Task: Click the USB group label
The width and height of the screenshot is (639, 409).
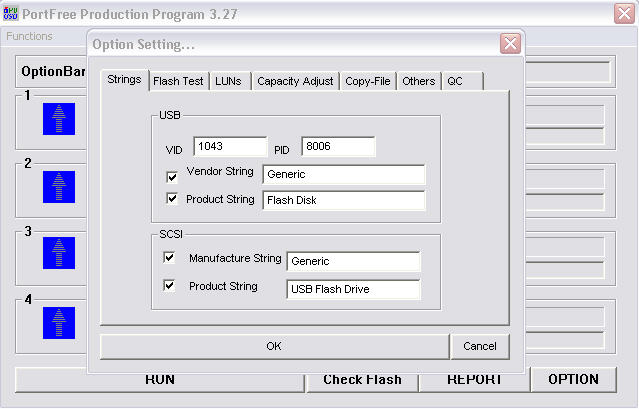Action: click(x=170, y=115)
